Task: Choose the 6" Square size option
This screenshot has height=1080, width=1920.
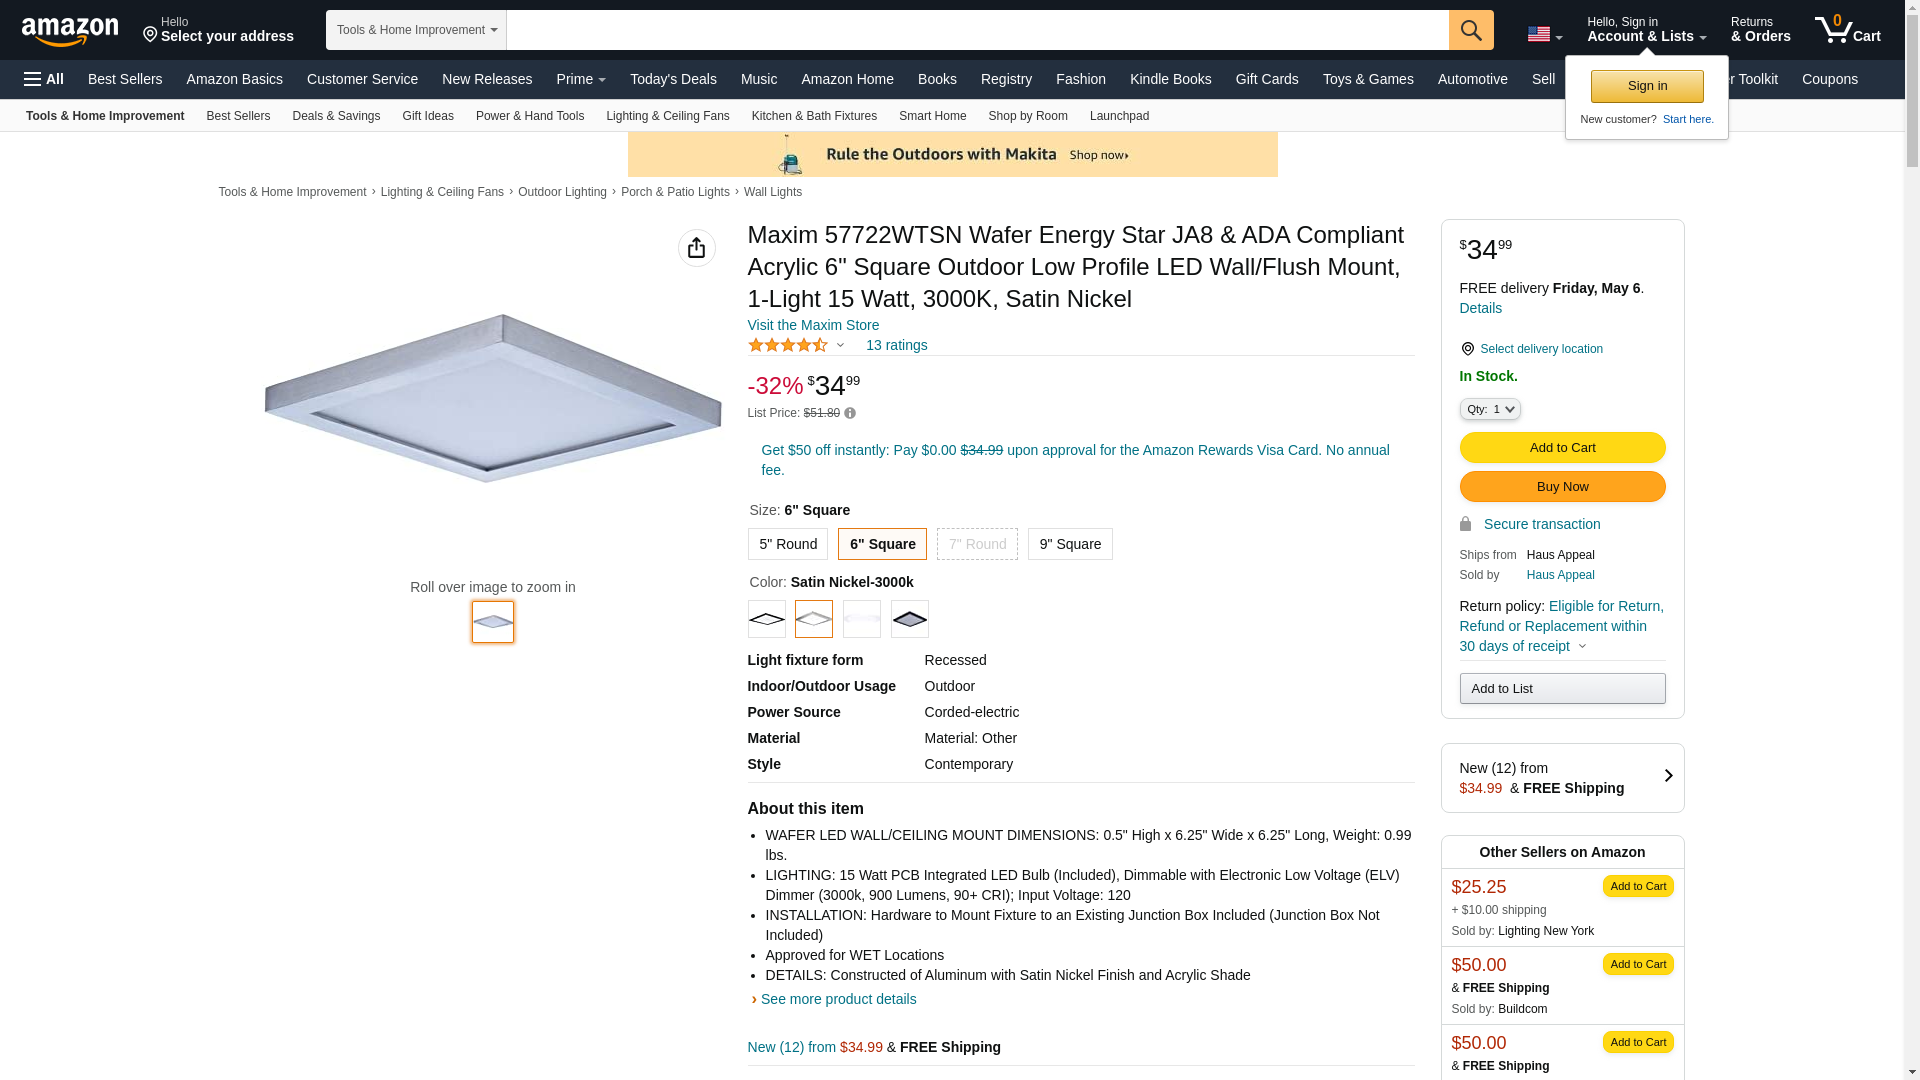Action: tap(882, 544)
